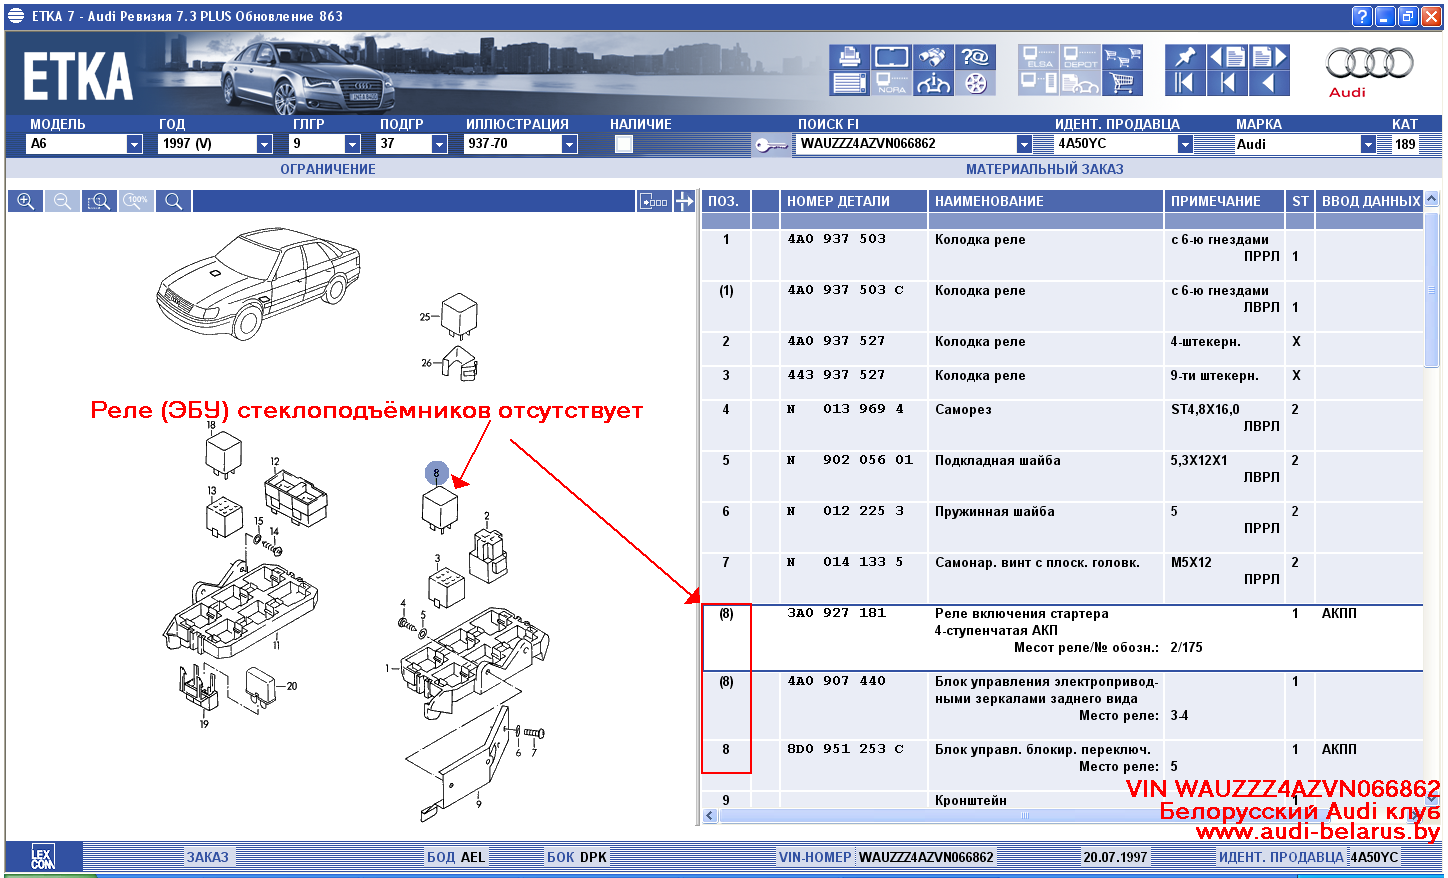Open the МАРКА dropdown showing Audi

tap(1368, 144)
